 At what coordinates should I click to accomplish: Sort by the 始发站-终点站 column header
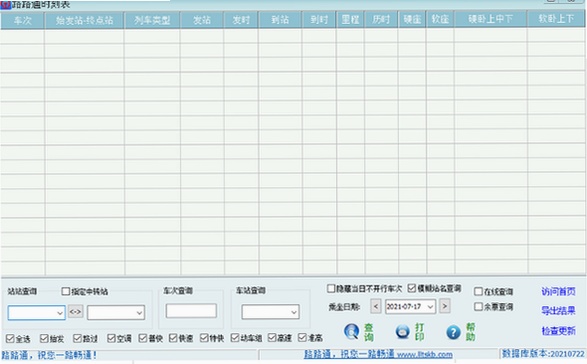[x=84, y=20]
